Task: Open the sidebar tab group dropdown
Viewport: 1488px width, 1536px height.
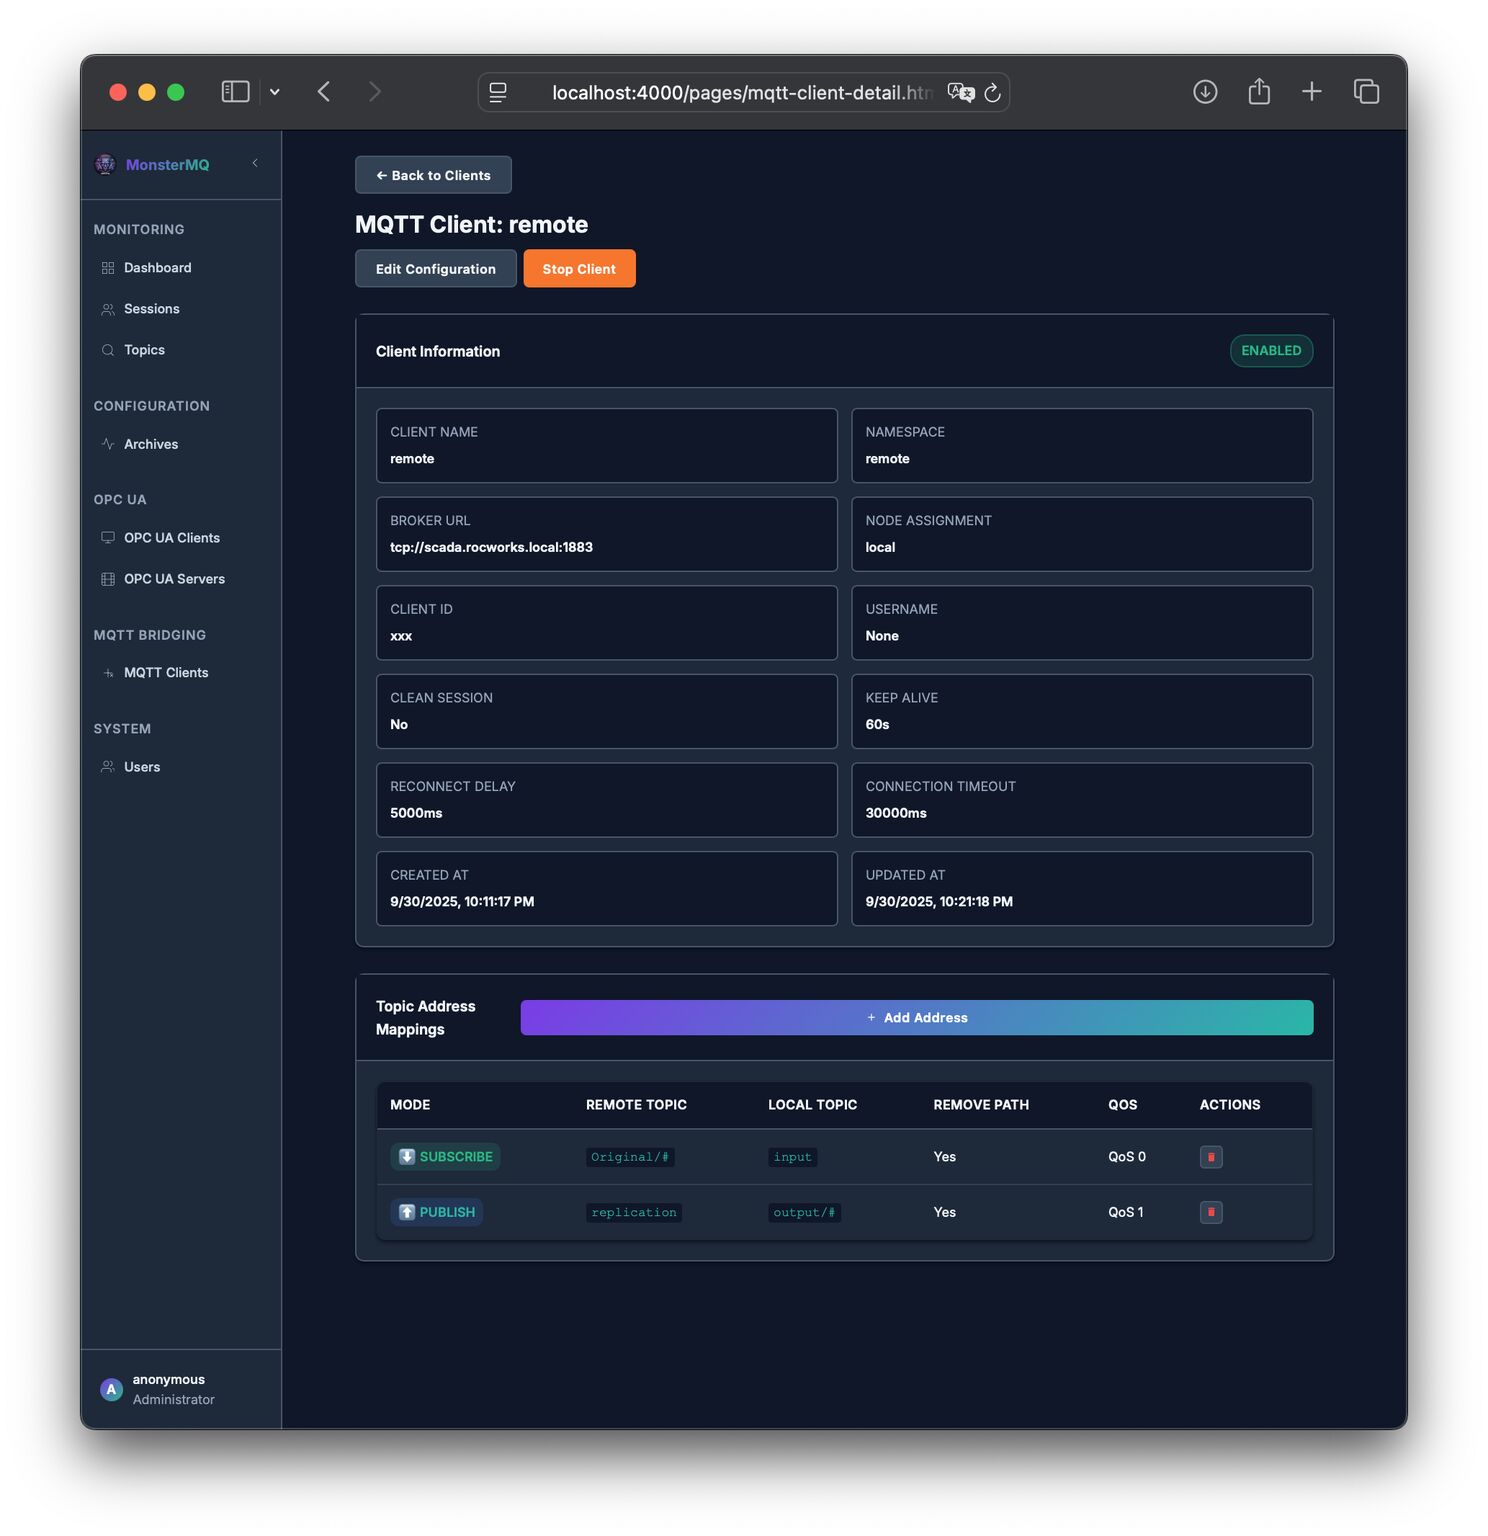Action: 275,92
